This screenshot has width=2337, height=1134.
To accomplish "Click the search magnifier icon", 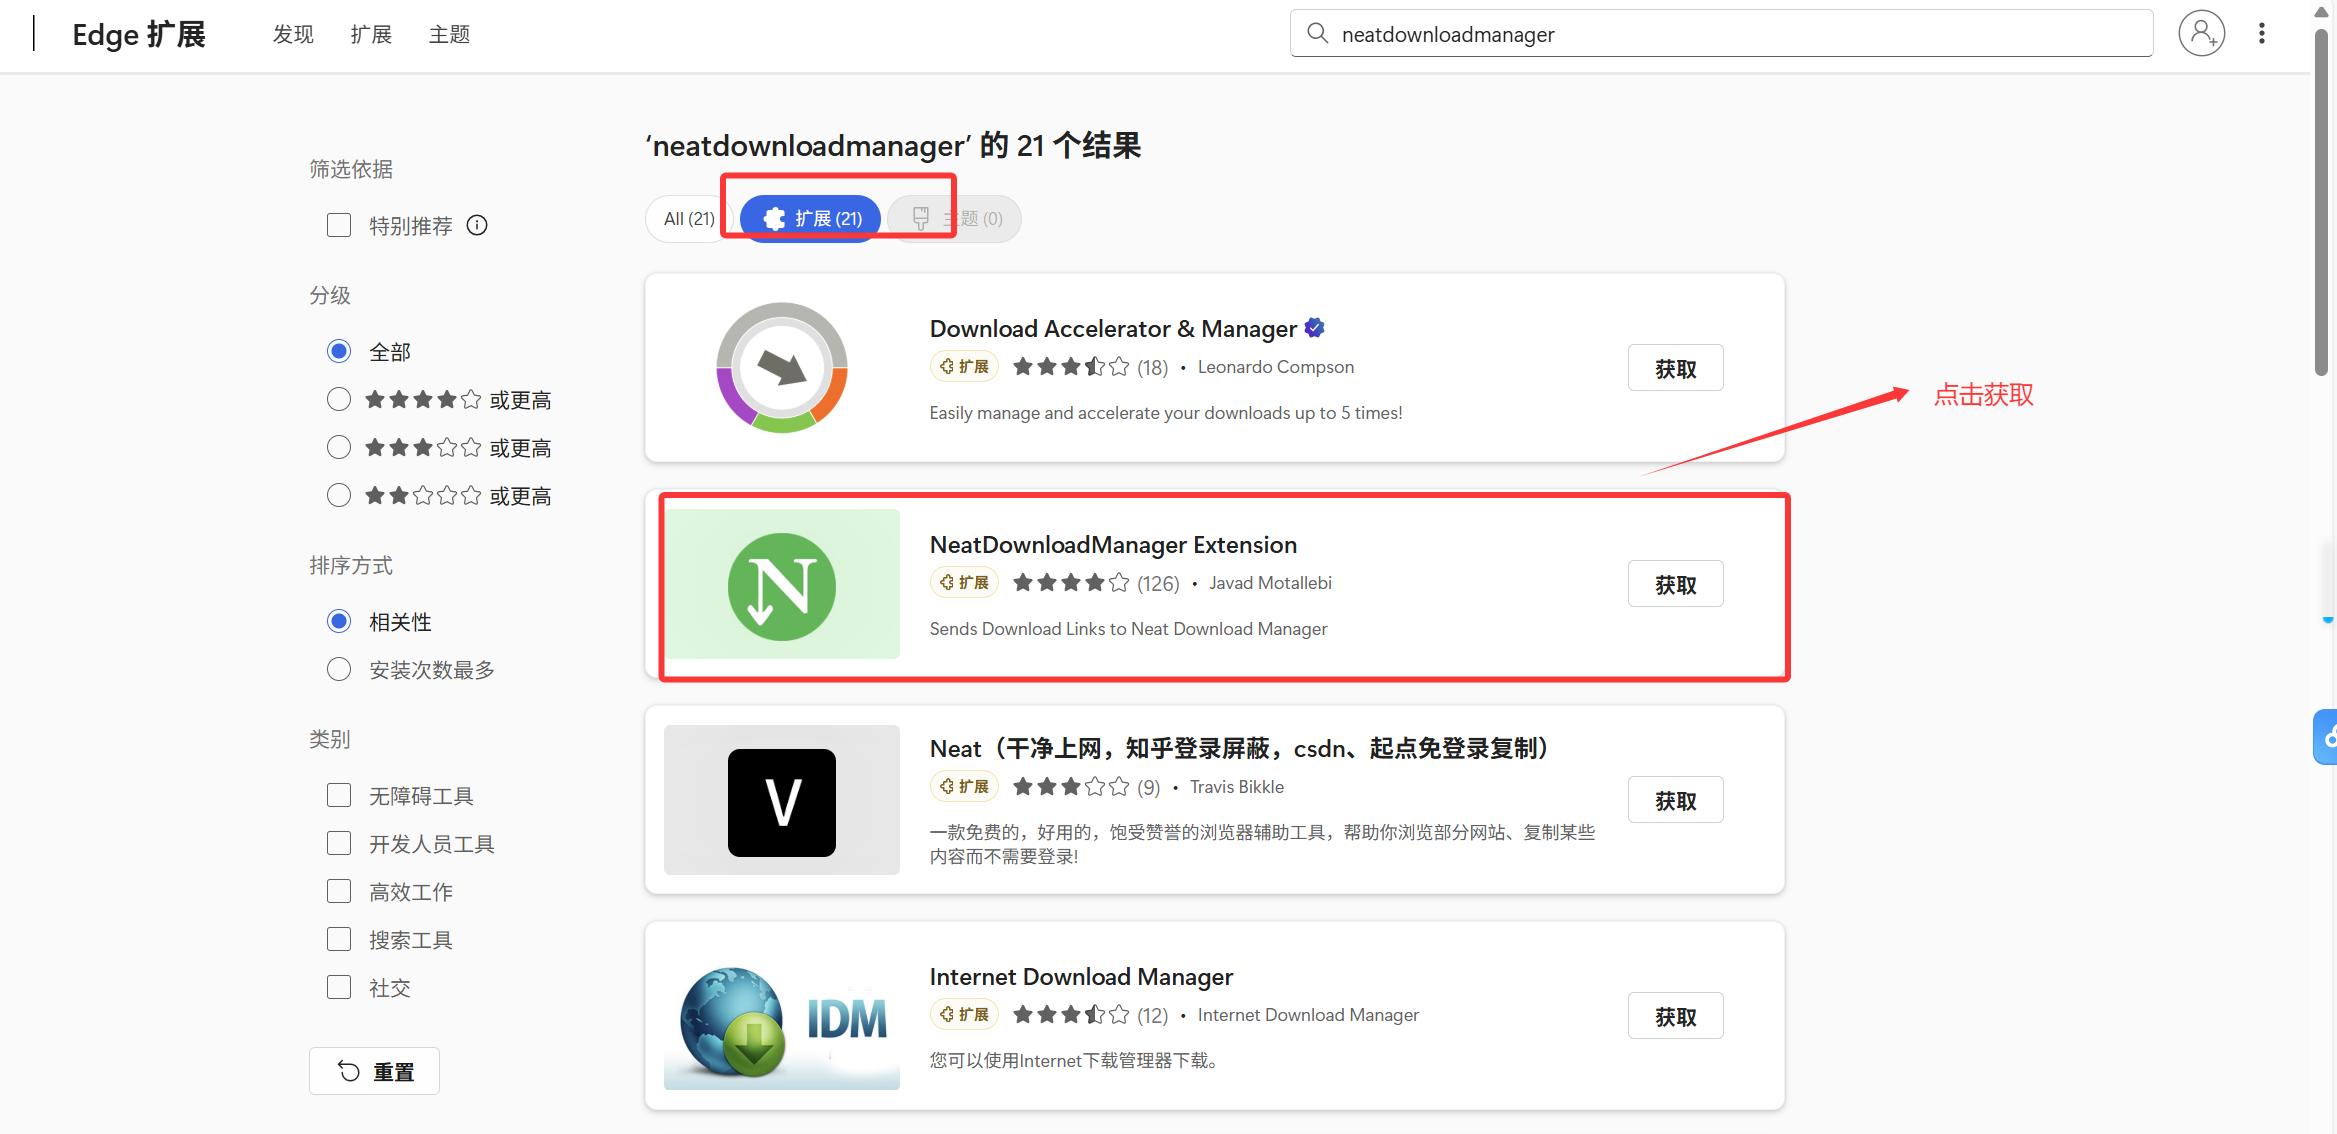I will pos(1317,34).
